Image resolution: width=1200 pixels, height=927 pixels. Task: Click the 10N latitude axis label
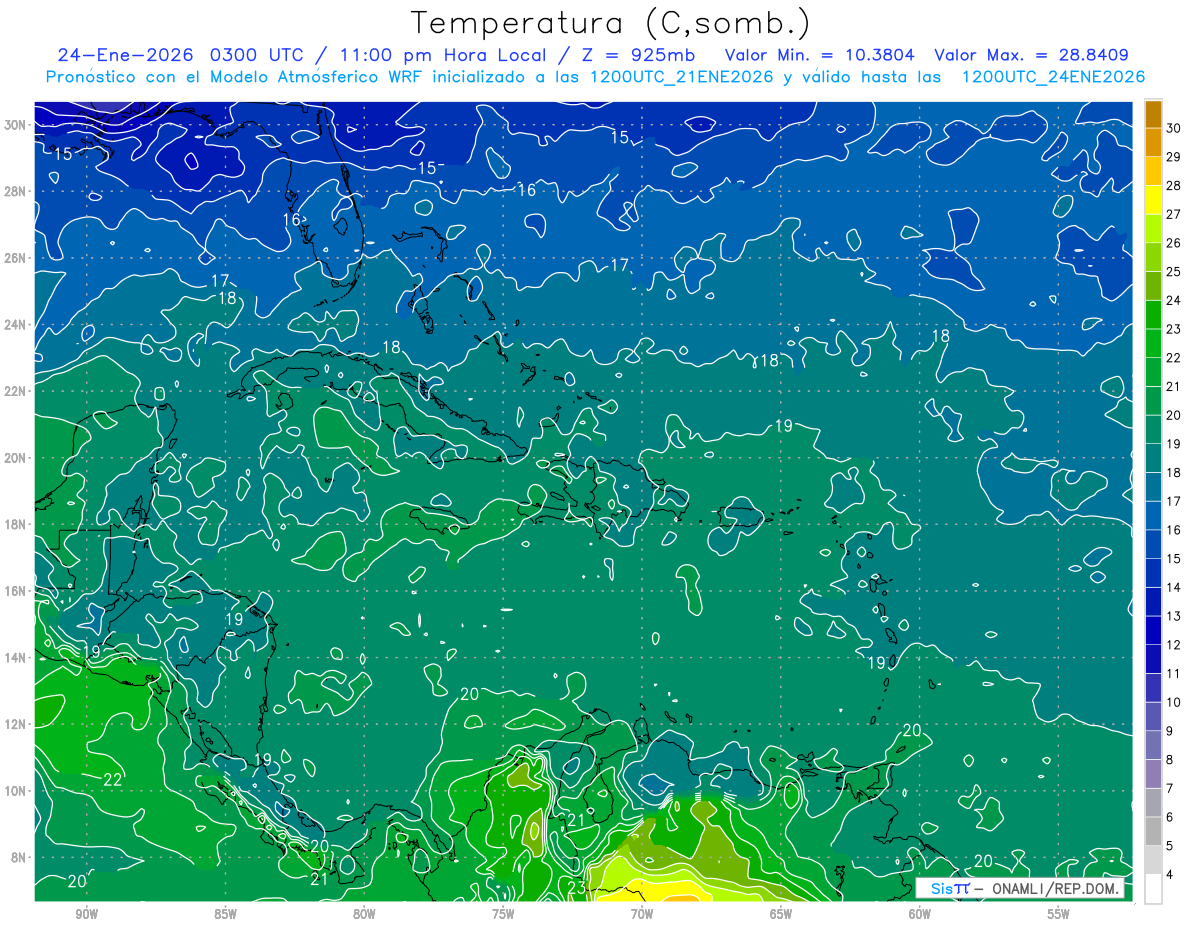(x=16, y=790)
